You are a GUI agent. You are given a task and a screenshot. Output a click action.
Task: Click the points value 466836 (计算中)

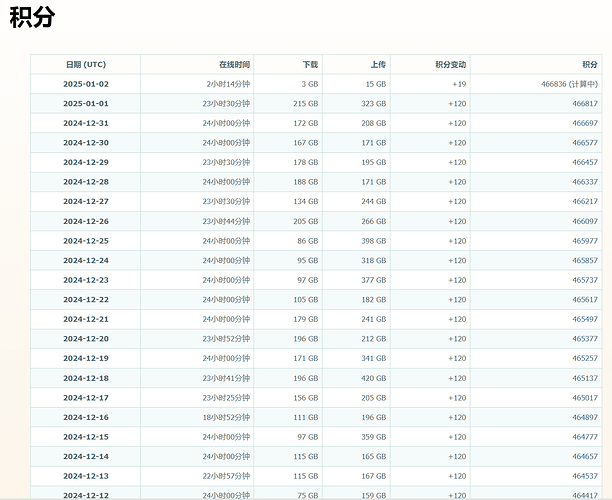[x=569, y=84]
